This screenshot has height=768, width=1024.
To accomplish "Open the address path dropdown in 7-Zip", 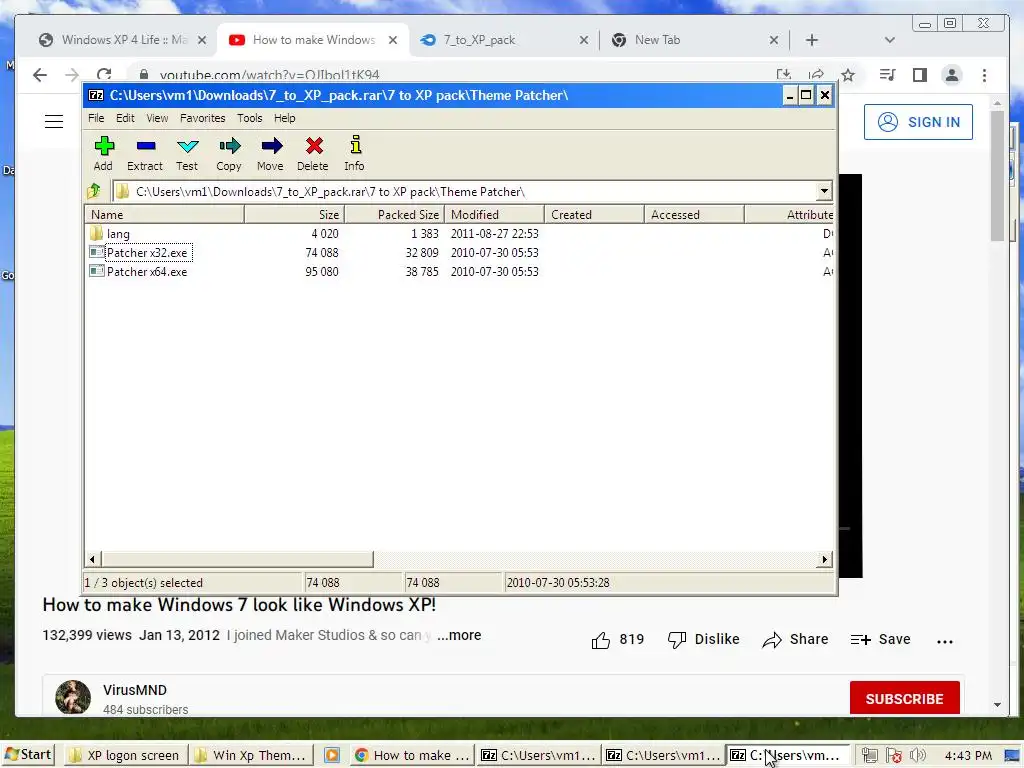I will (824, 191).
